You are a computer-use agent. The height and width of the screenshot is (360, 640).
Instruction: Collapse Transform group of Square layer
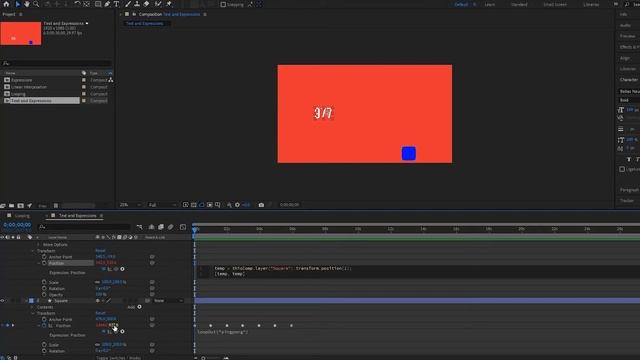(x=33, y=313)
